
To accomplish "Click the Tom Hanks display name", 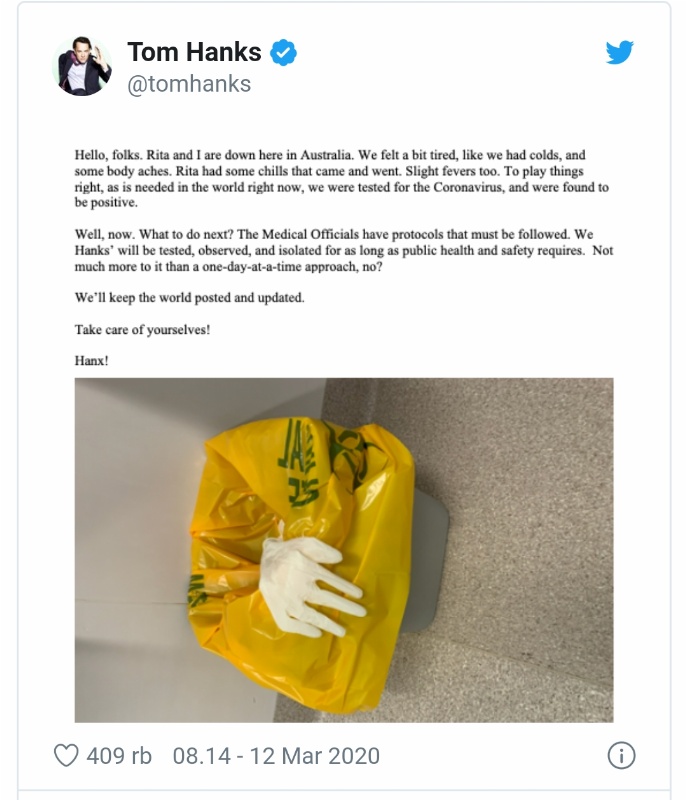I will (194, 52).
